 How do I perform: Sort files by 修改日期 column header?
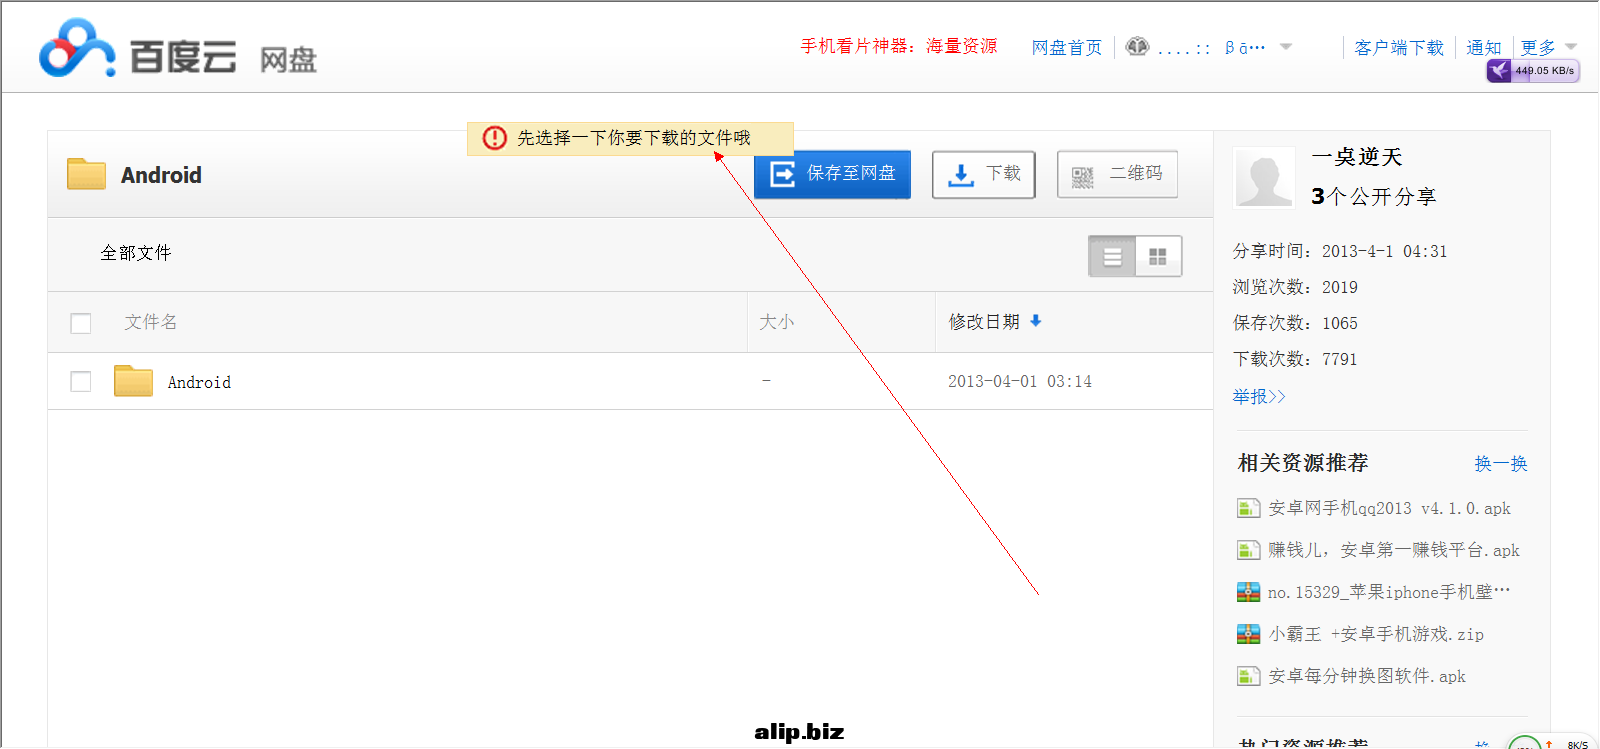click(984, 321)
